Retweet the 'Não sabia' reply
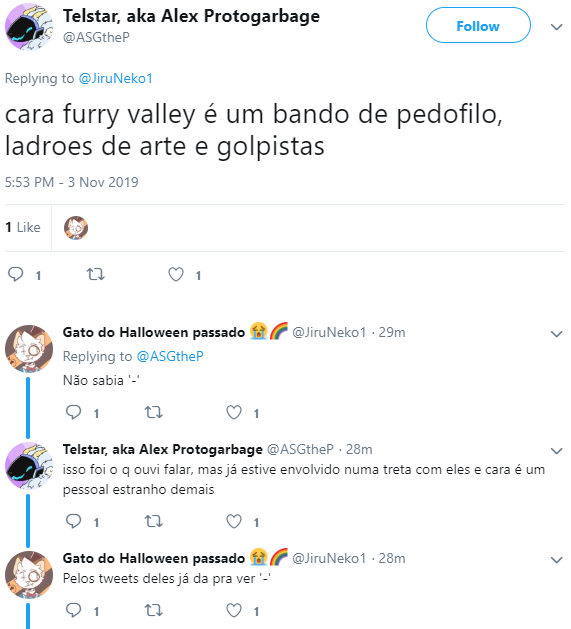The height and width of the screenshot is (629, 571). tap(153, 412)
